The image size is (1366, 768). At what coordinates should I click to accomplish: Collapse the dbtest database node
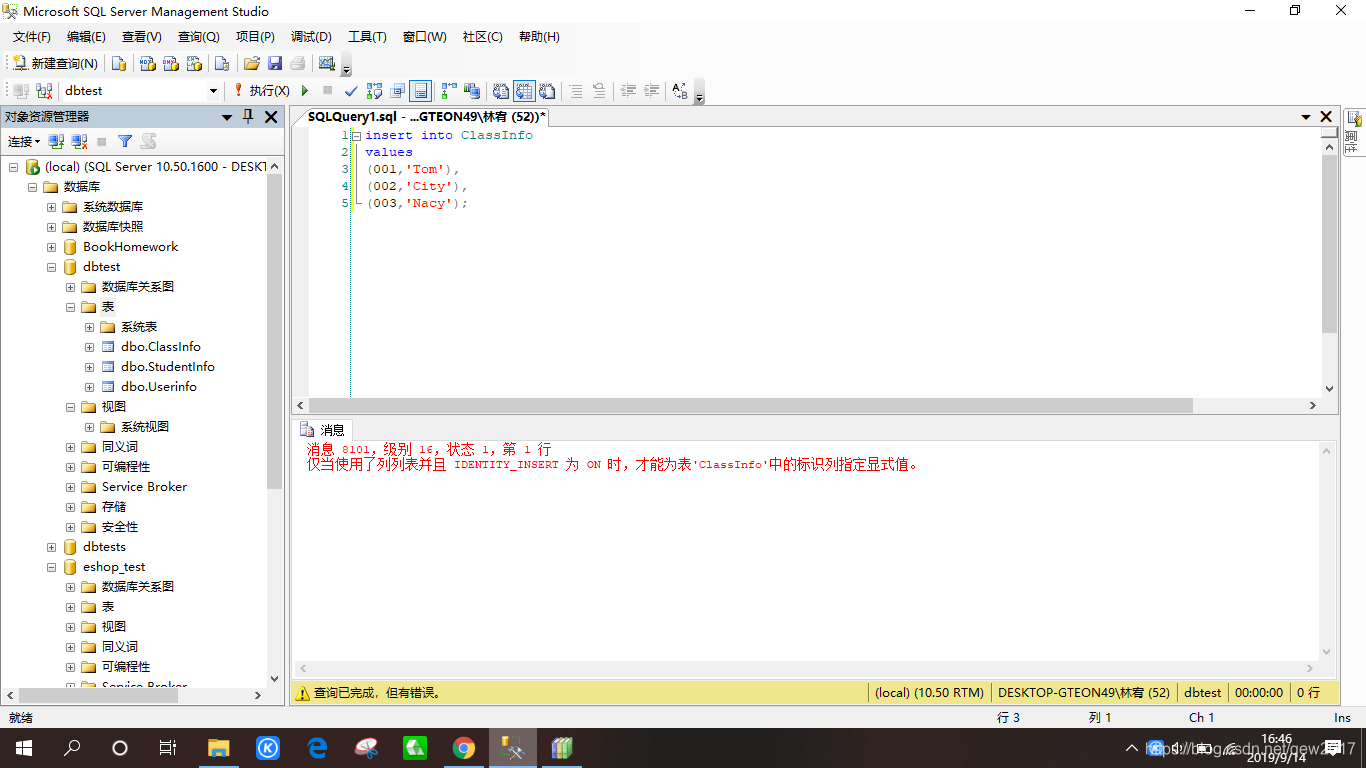(x=51, y=267)
